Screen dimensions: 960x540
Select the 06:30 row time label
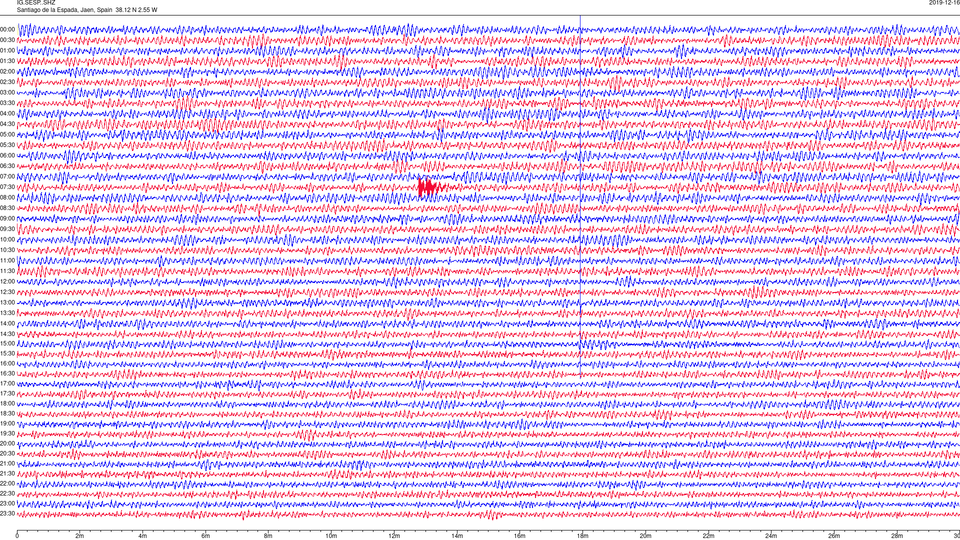(x=7, y=166)
